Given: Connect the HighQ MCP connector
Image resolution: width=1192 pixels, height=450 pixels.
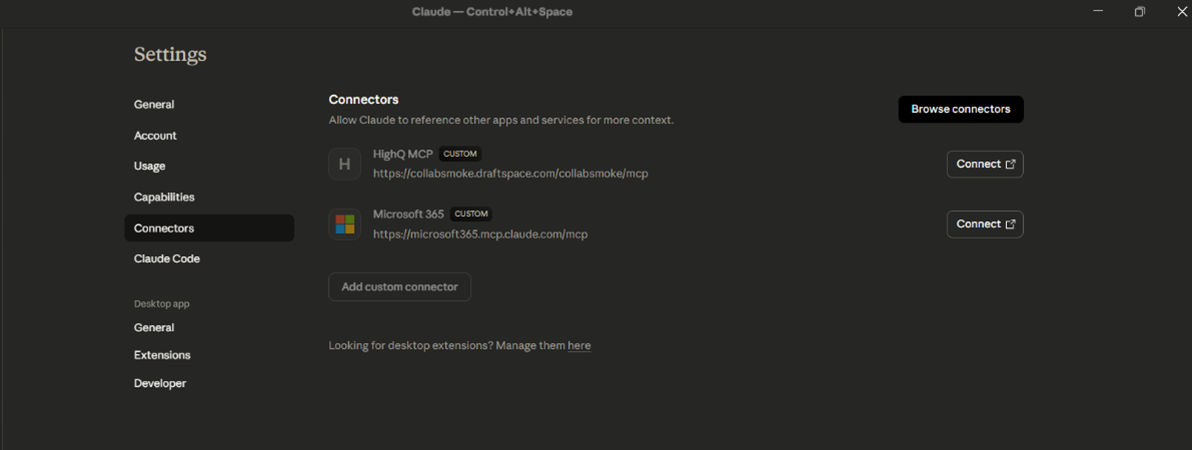Looking at the screenshot, I should click(x=984, y=164).
